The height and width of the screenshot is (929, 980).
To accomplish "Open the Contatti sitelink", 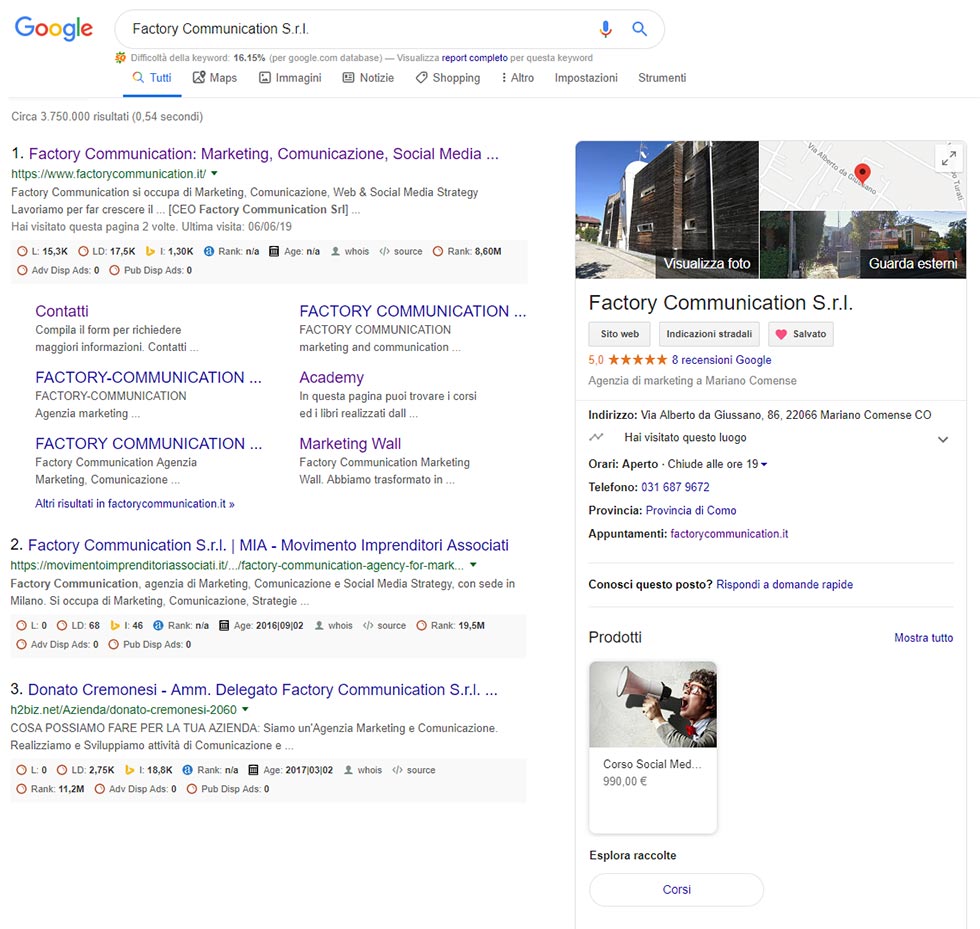I will (61, 311).
